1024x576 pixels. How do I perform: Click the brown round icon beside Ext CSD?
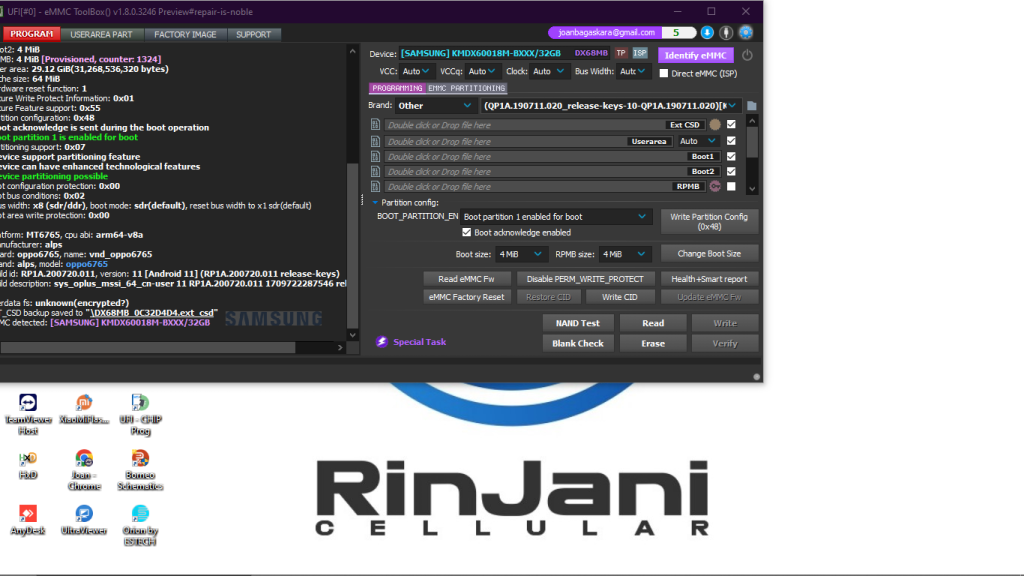coord(715,125)
